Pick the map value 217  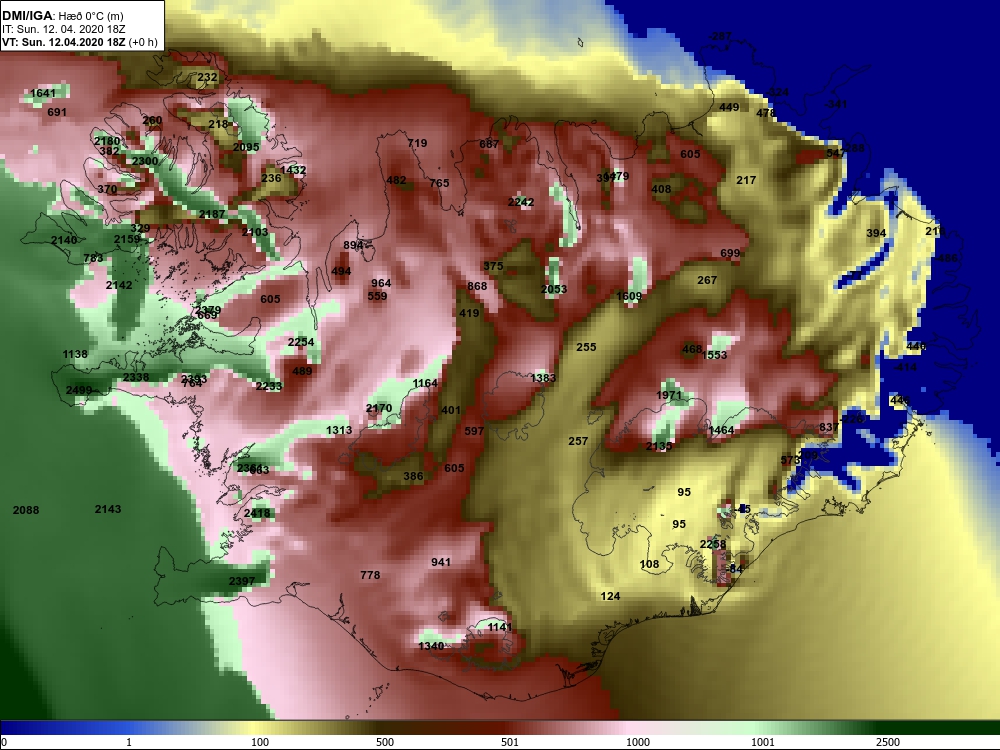tap(746, 180)
